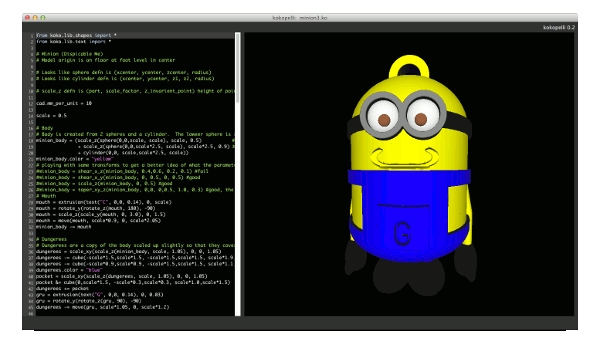
Task: Click line 'dungerees = scale_xy(scale_z(minion_body'
Action: [x=129, y=252]
